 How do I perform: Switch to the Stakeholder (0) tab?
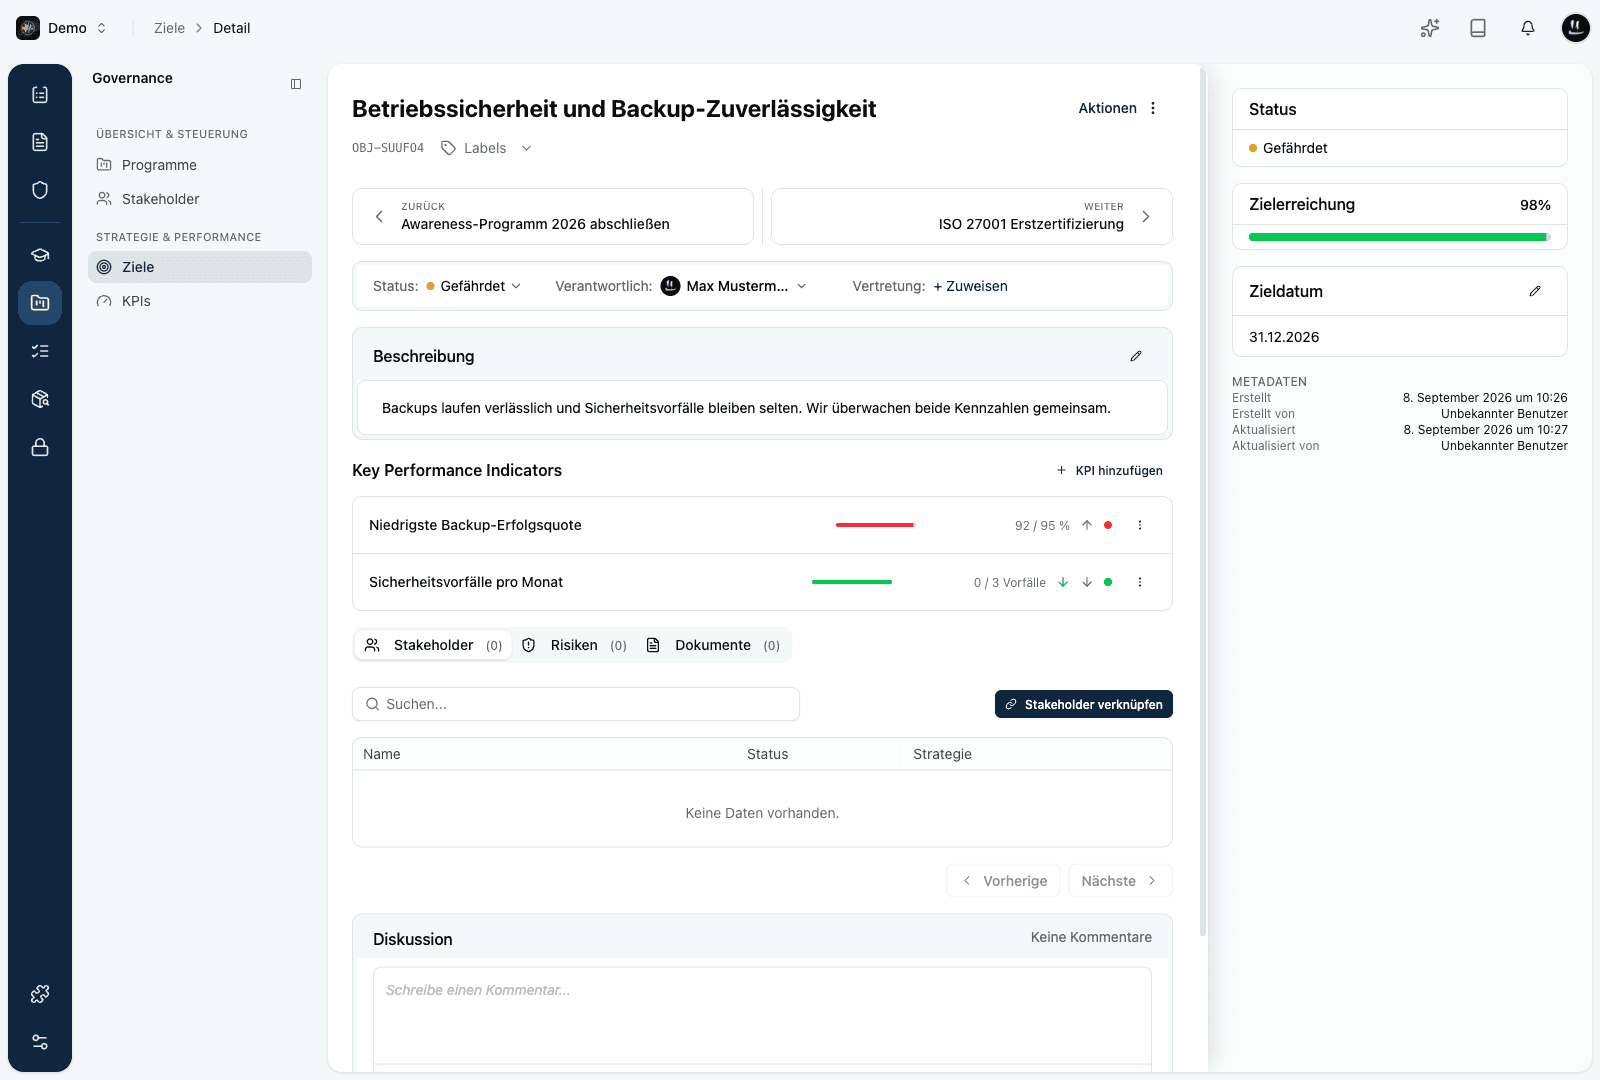click(434, 645)
